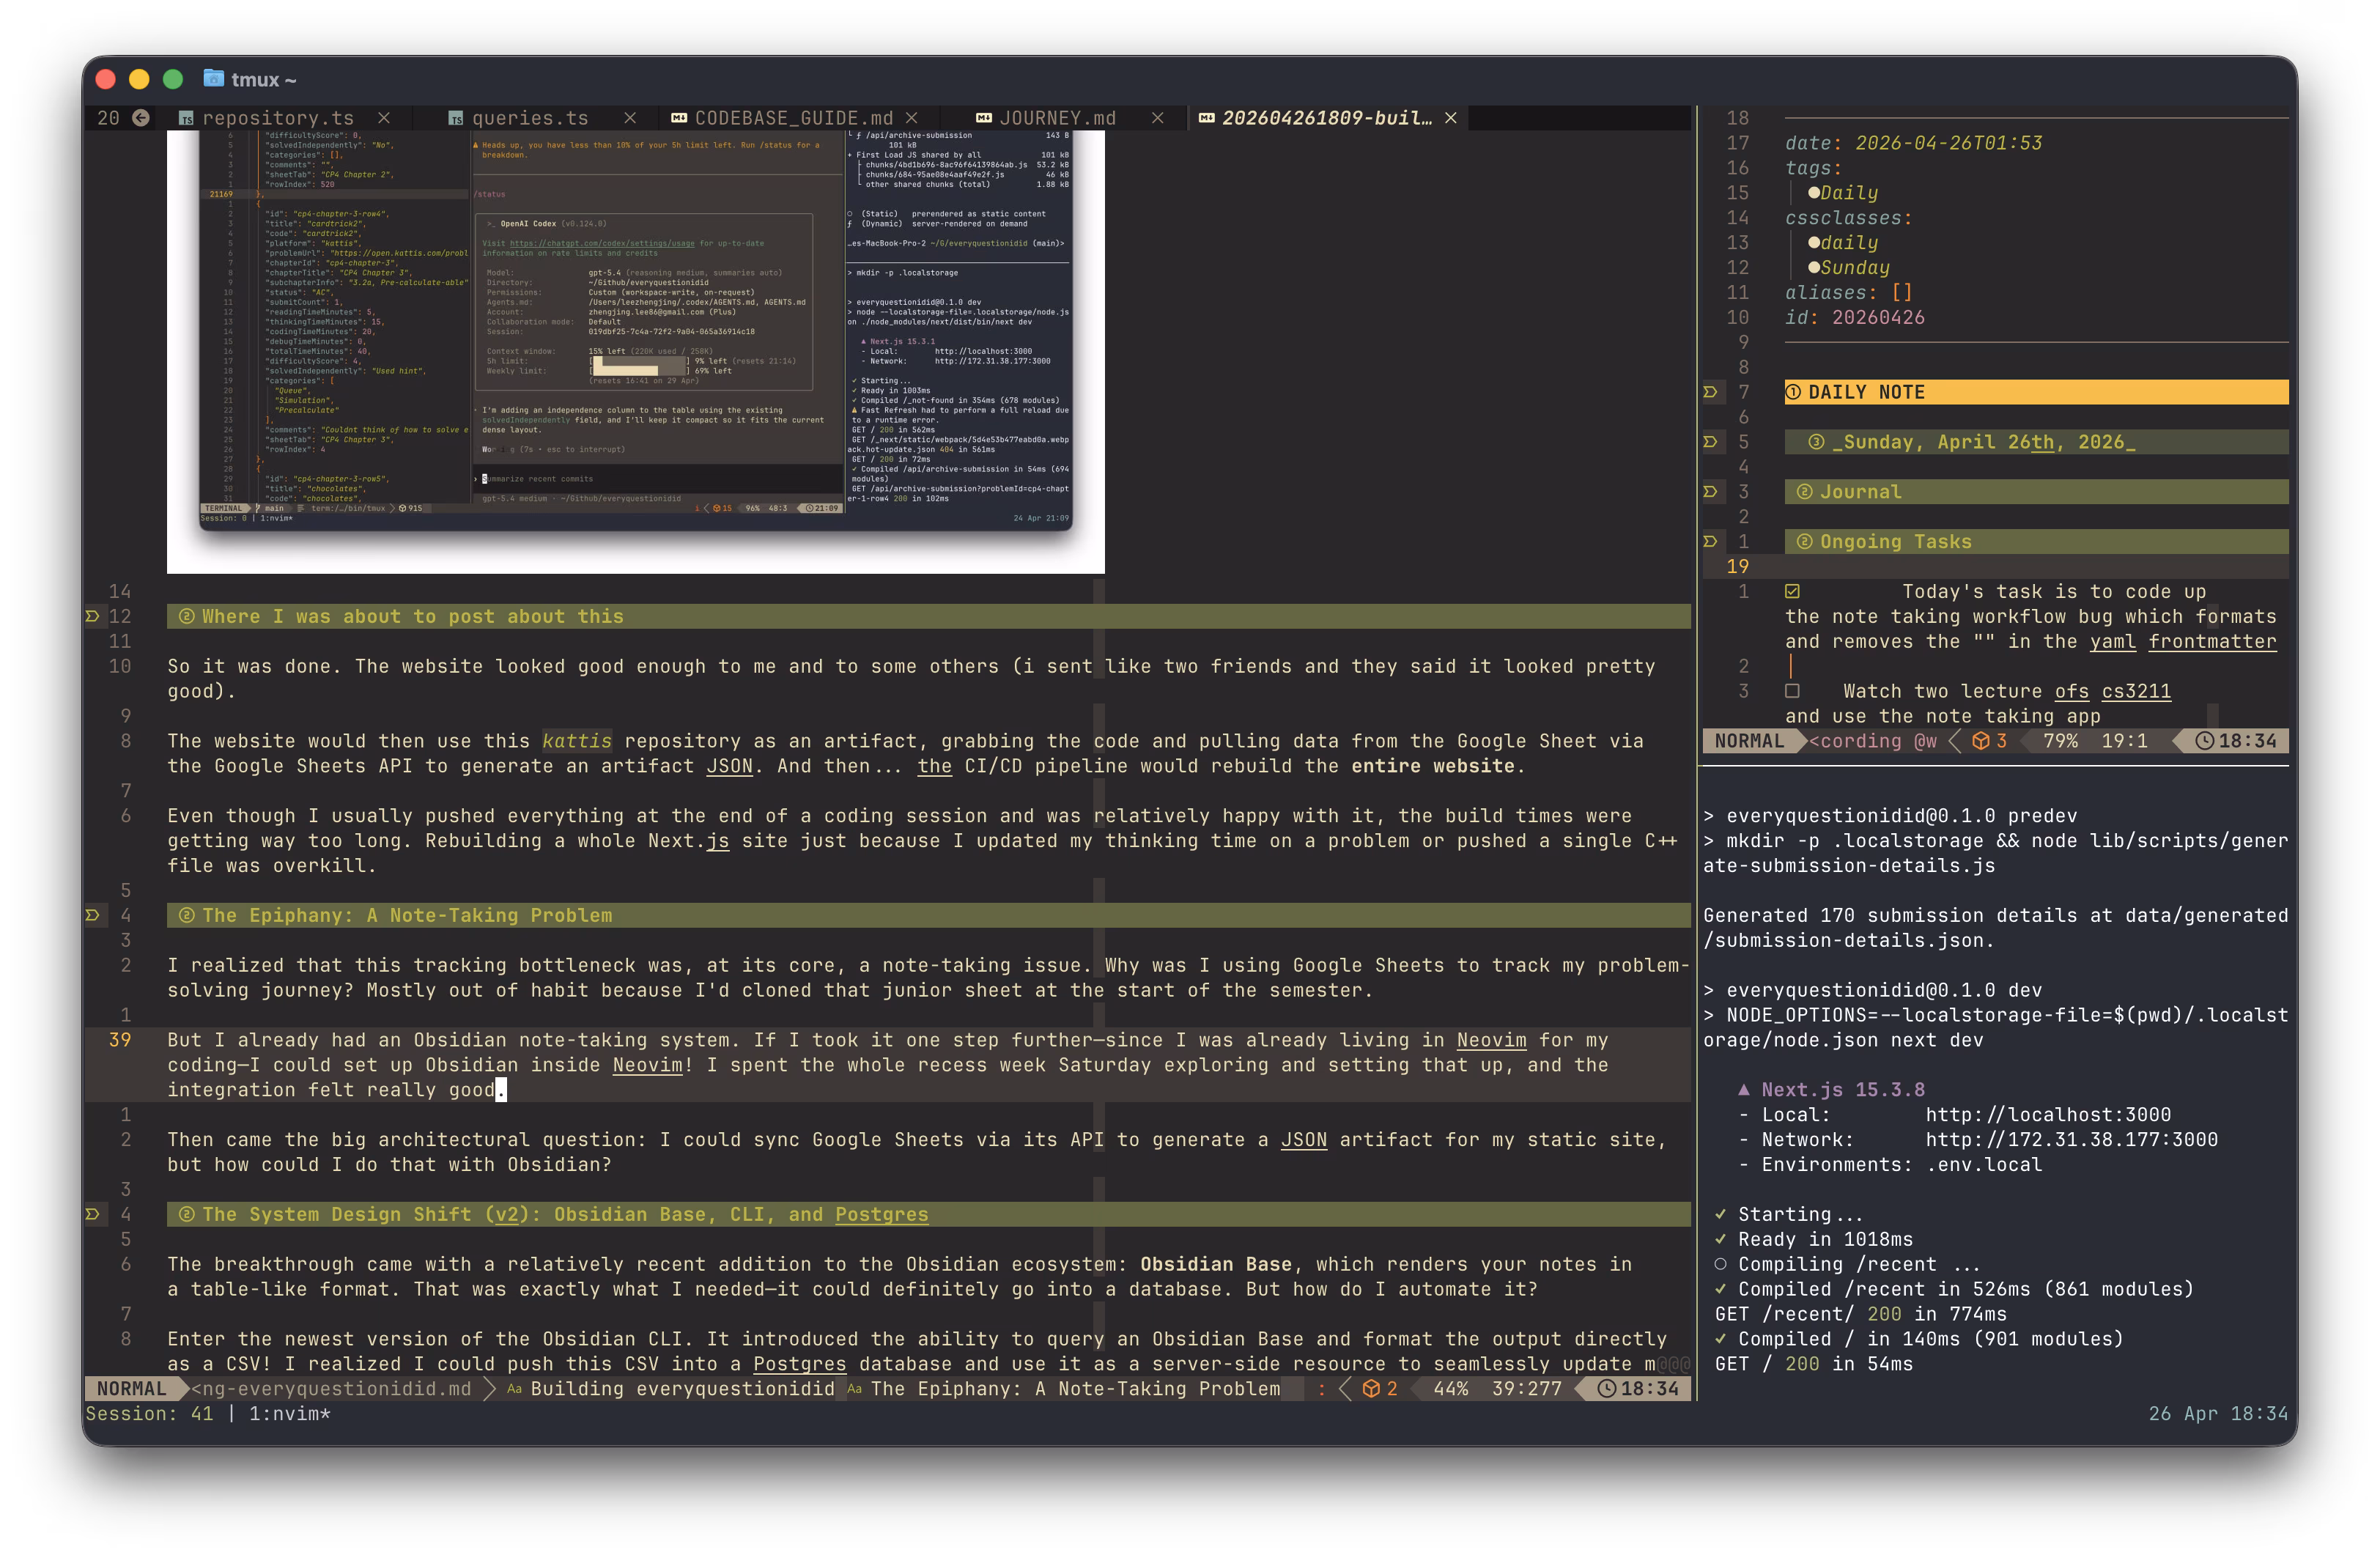The height and width of the screenshot is (1555, 2380).
Task: Click the Markdown icon on JOURNEY.md tab
Action: click(x=984, y=117)
